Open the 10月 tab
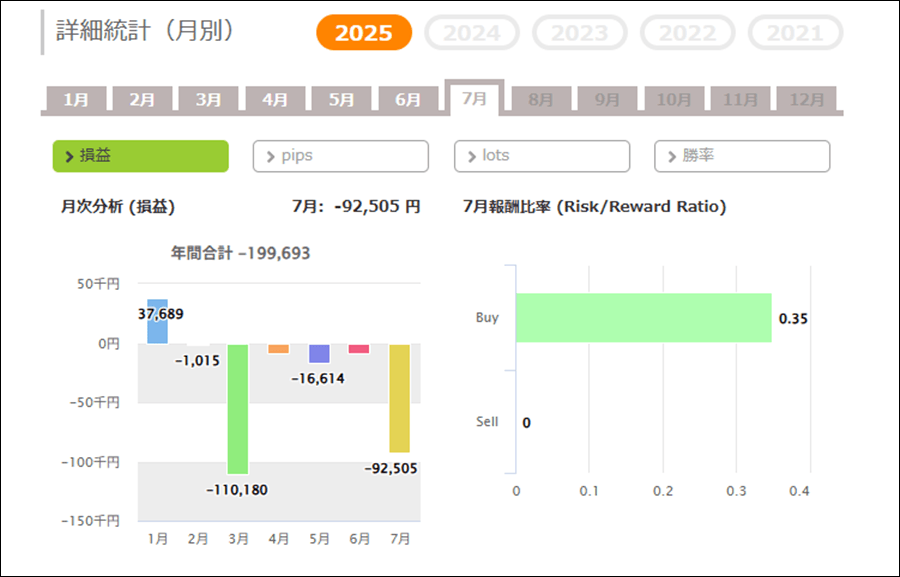Viewport: 900px width, 577px height. 674,99
